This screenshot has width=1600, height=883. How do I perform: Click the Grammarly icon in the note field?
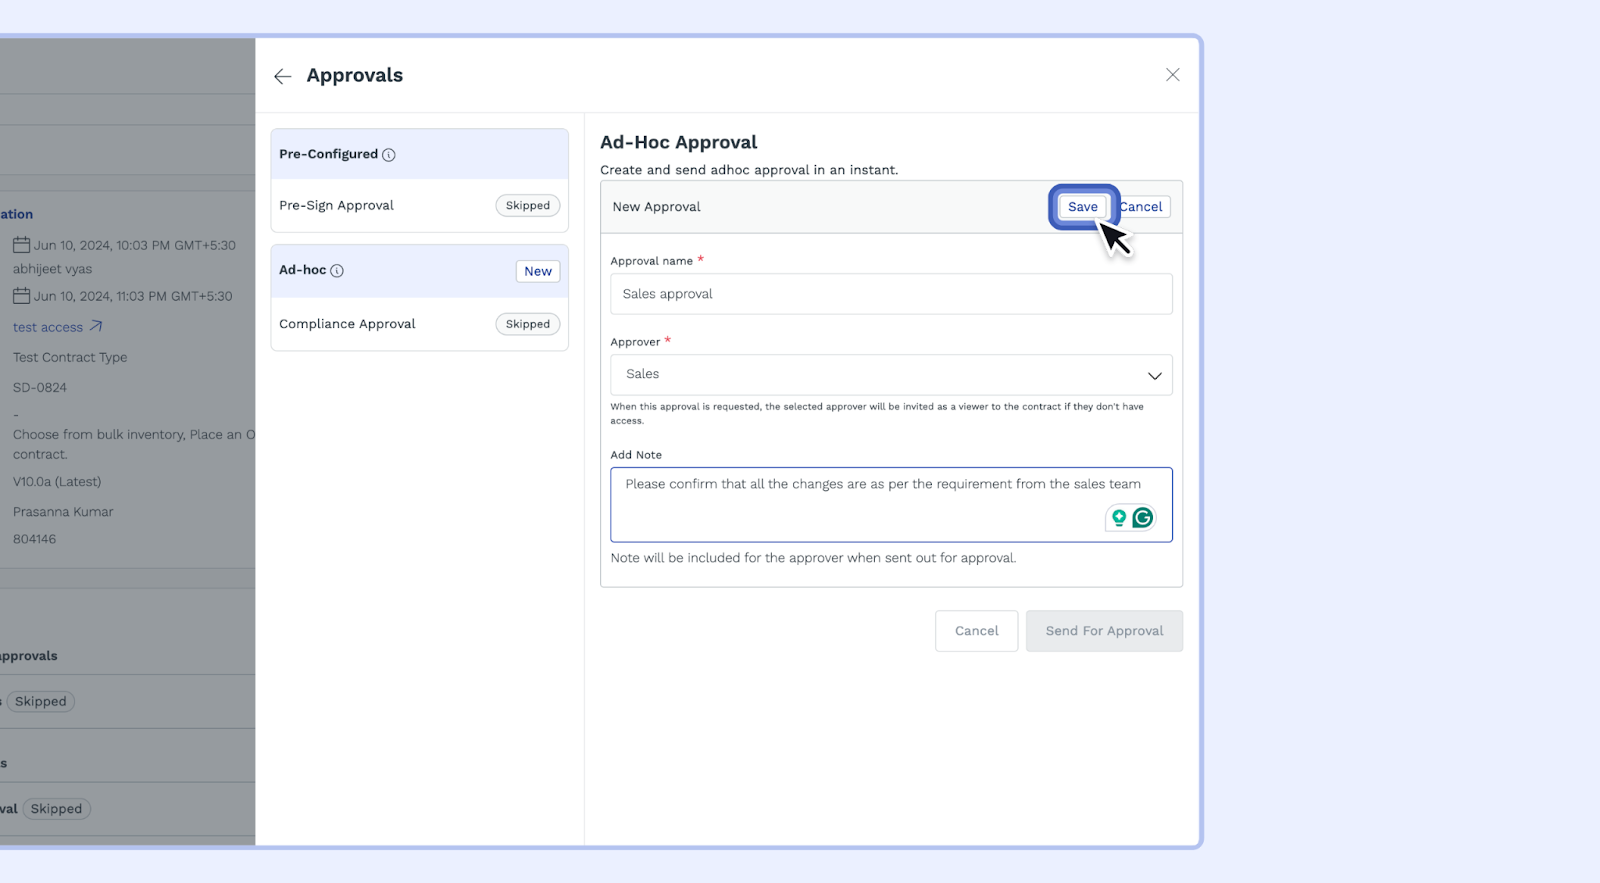1142,517
